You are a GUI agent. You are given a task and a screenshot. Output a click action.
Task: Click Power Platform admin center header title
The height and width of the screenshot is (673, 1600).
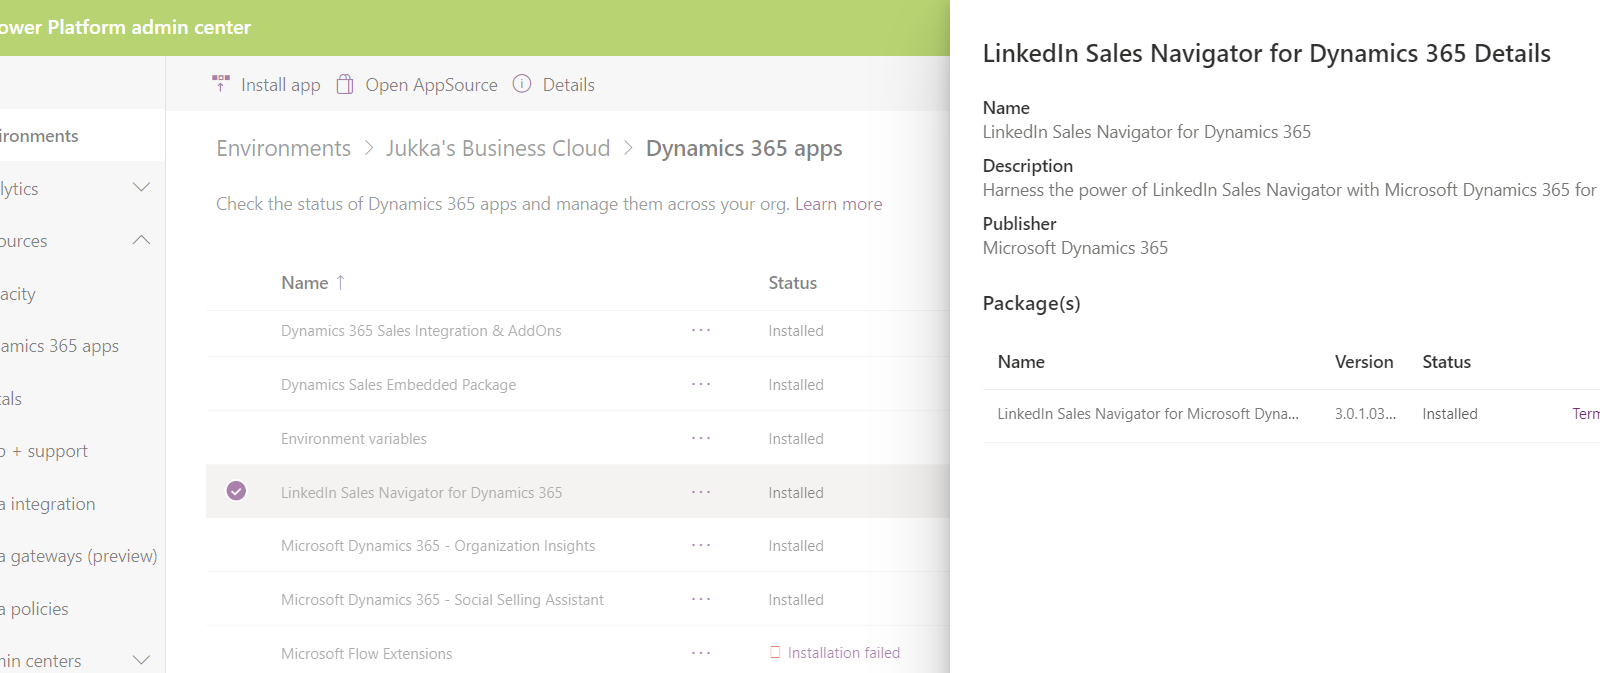pyautogui.click(x=125, y=27)
